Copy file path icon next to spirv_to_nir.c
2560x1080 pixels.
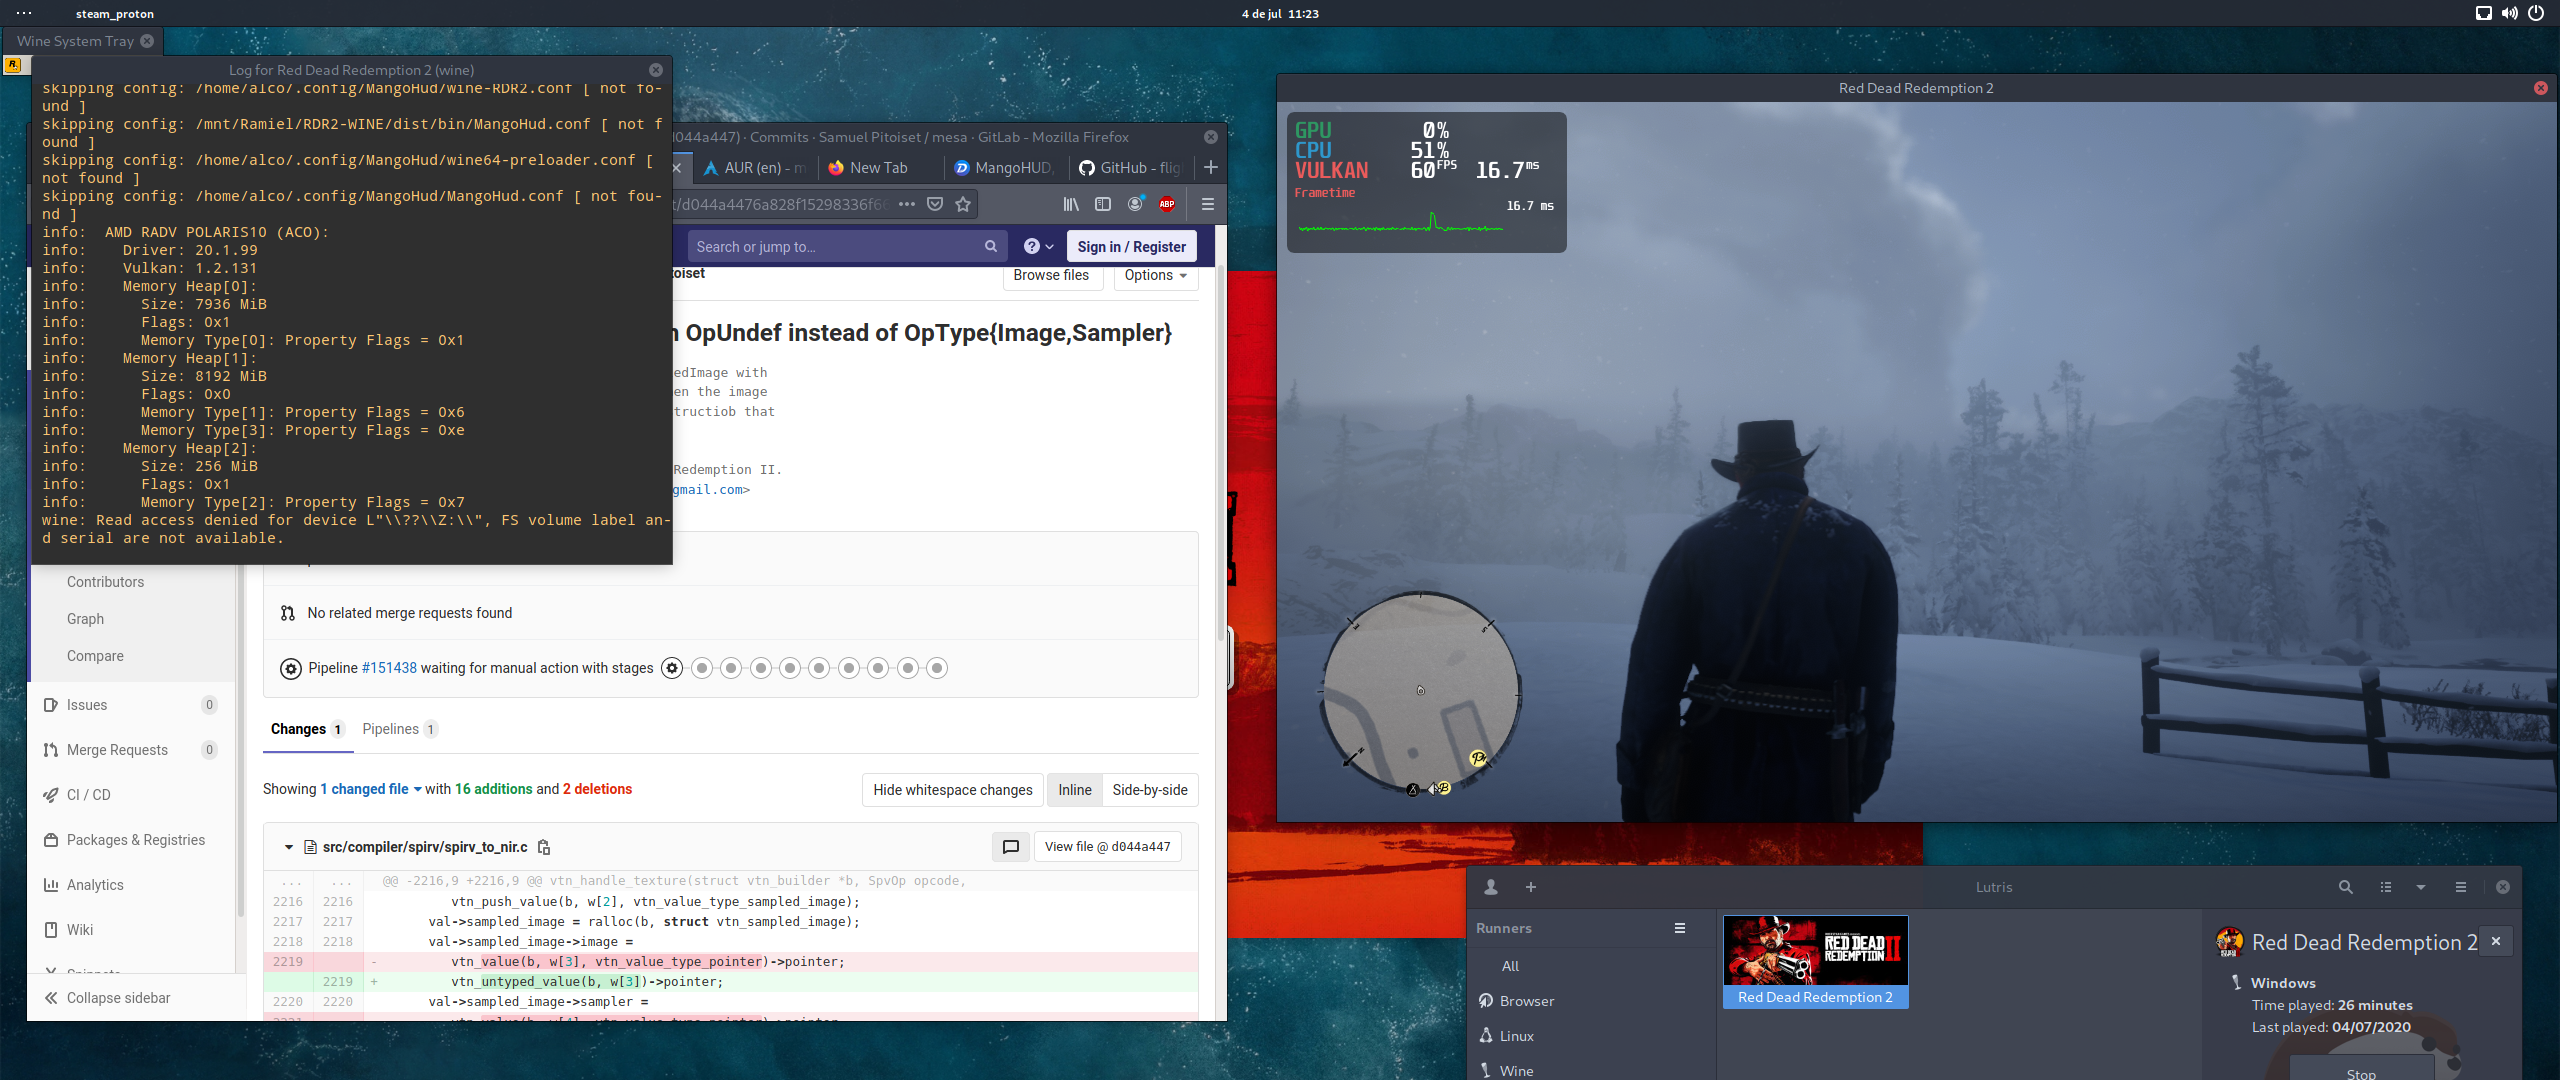coord(544,847)
